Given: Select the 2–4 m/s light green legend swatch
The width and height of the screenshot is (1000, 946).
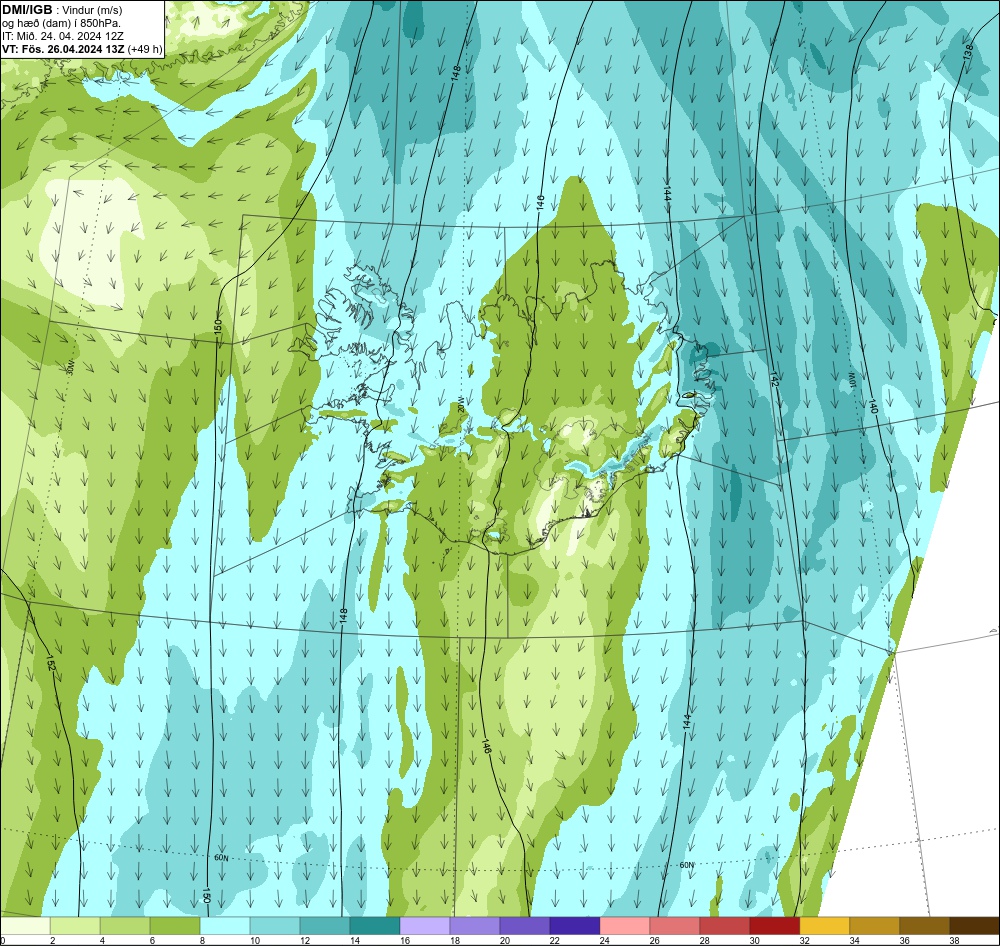Looking at the screenshot, I should click(x=75, y=926).
